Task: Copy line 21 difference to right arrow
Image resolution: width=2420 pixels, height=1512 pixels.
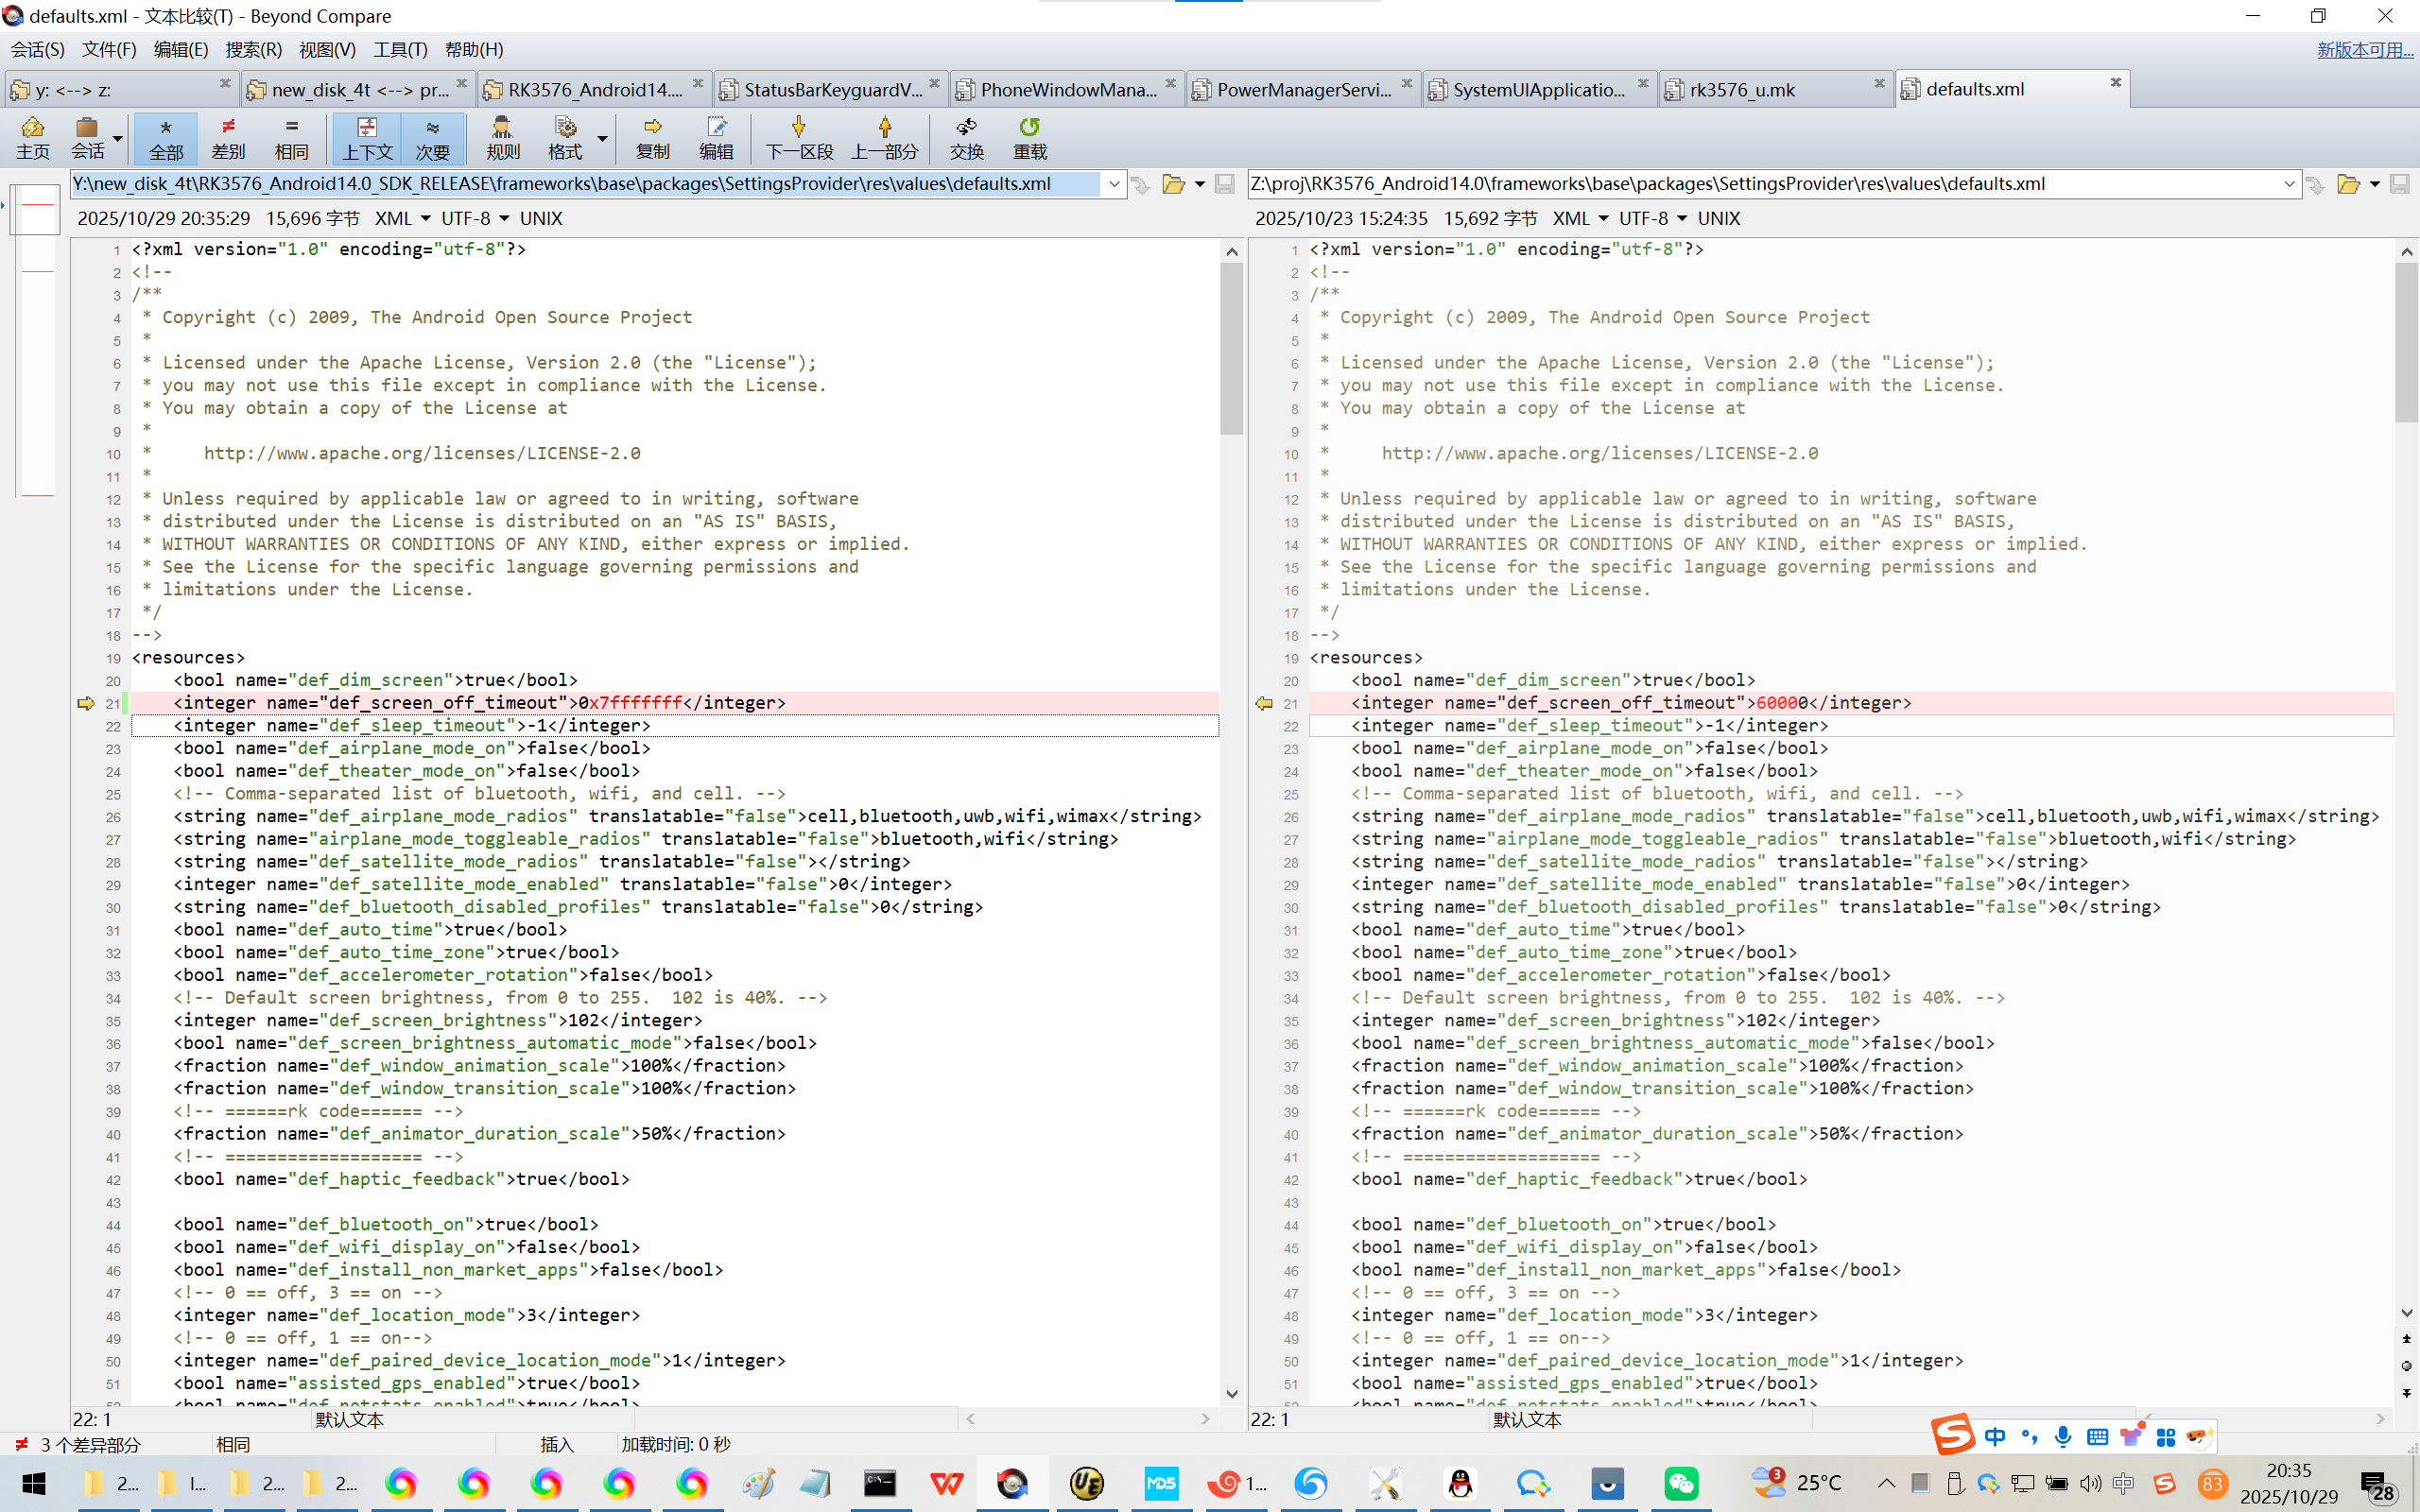Action: click(86, 703)
